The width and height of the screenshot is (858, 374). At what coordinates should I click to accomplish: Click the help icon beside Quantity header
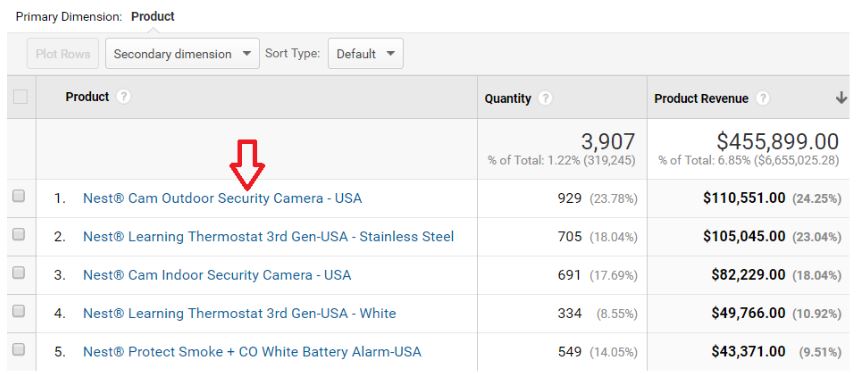point(545,99)
